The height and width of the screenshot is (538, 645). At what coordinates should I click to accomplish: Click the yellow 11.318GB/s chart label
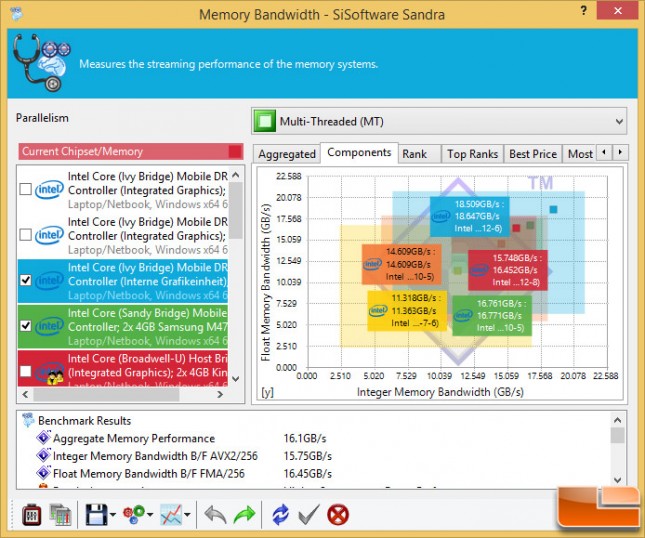(x=407, y=311)
